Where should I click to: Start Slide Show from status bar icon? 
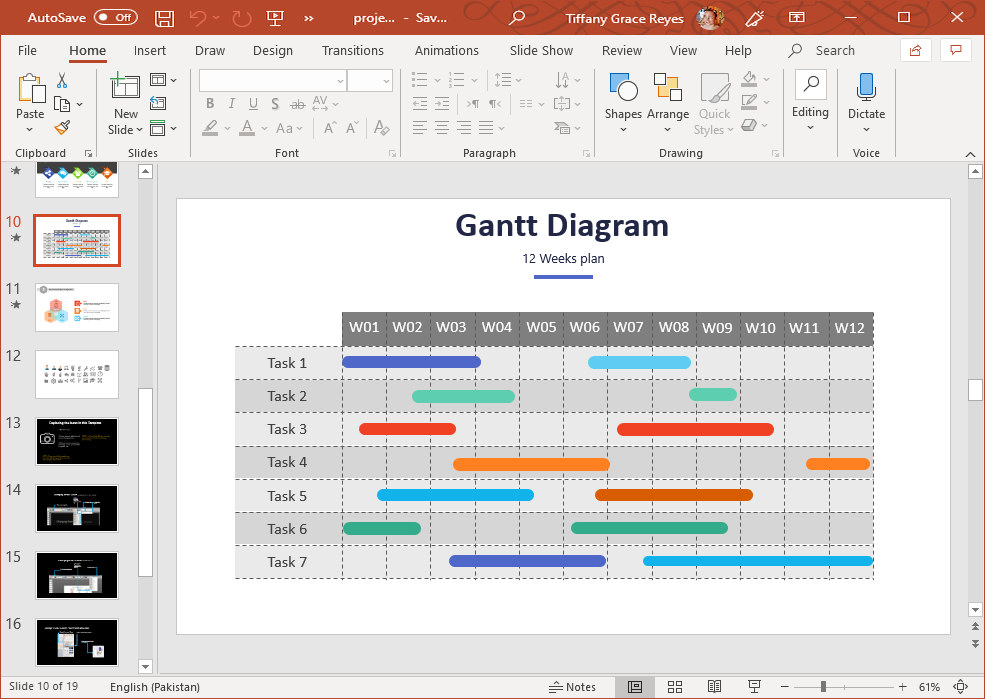tap(754, 687)
